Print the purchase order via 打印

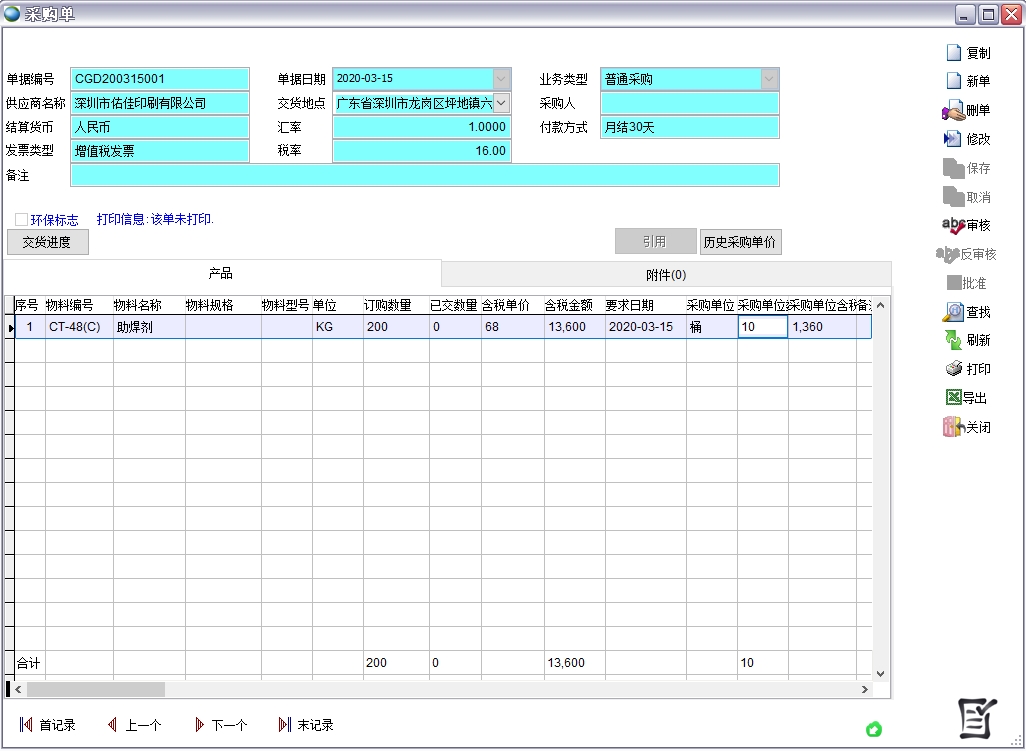pos(953,369)
